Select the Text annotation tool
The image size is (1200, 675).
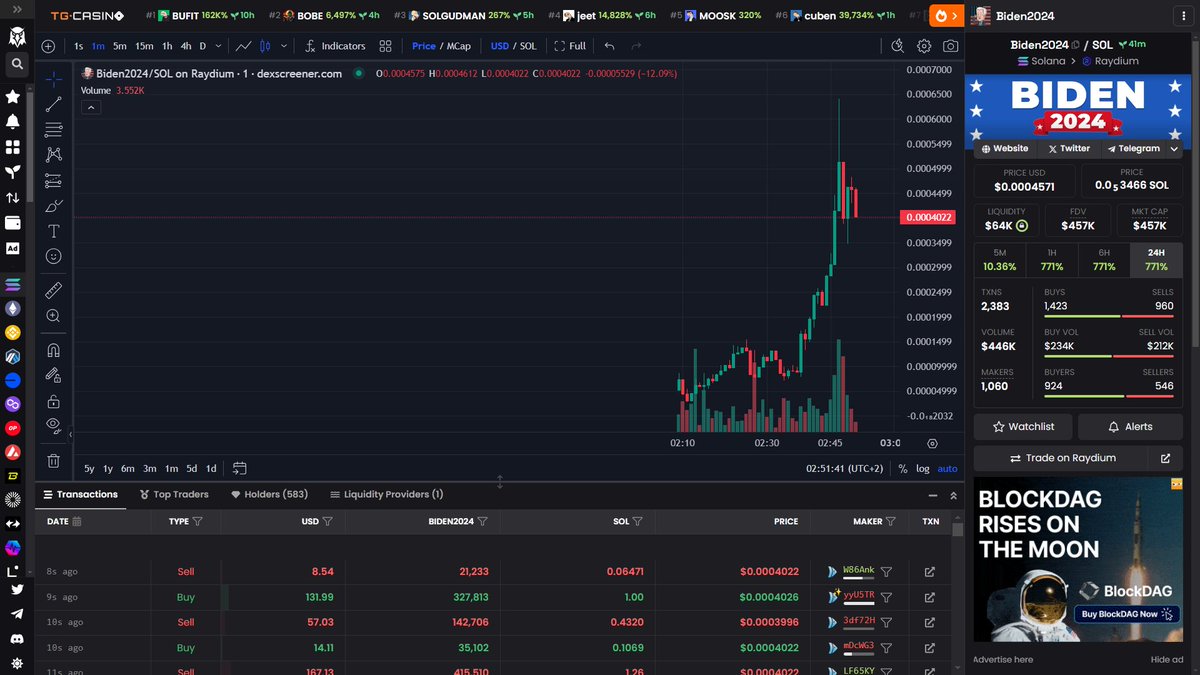pos(54,231)
